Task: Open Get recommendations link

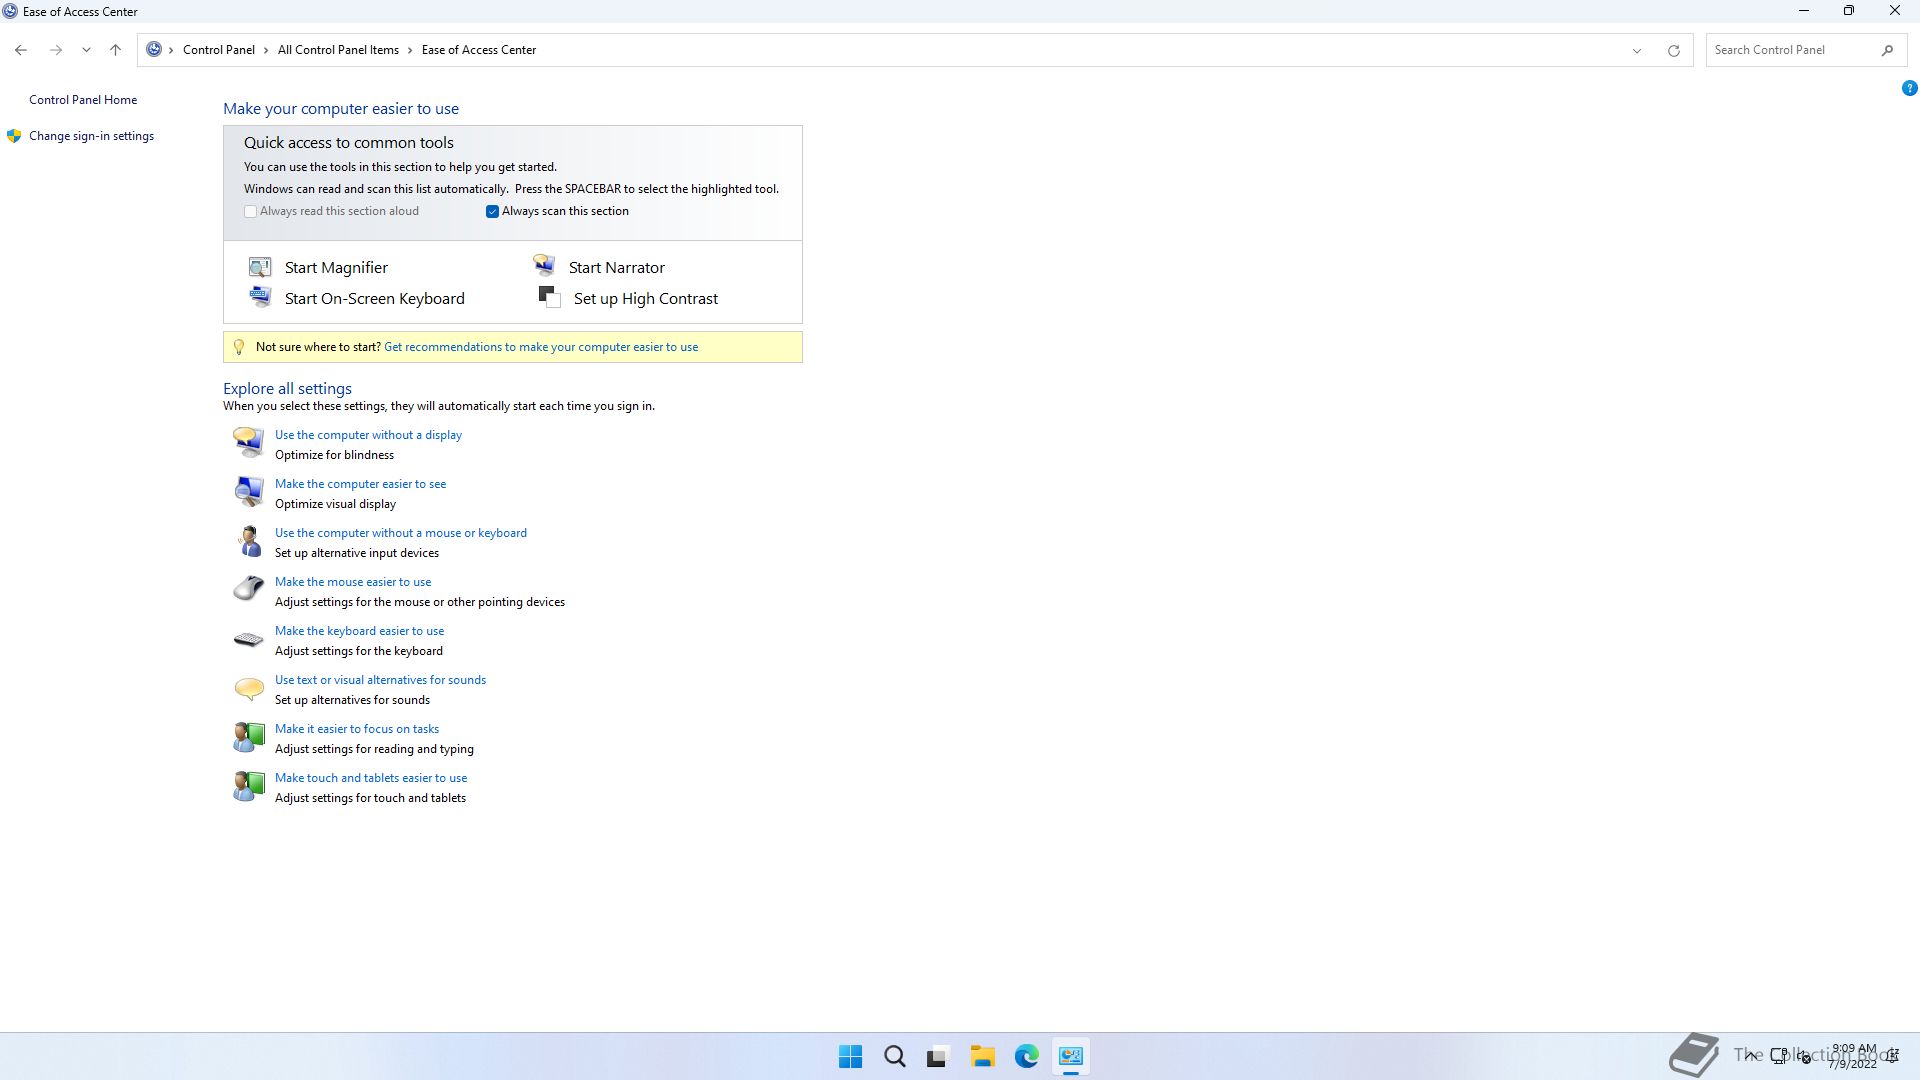Action: coord(540,347)
